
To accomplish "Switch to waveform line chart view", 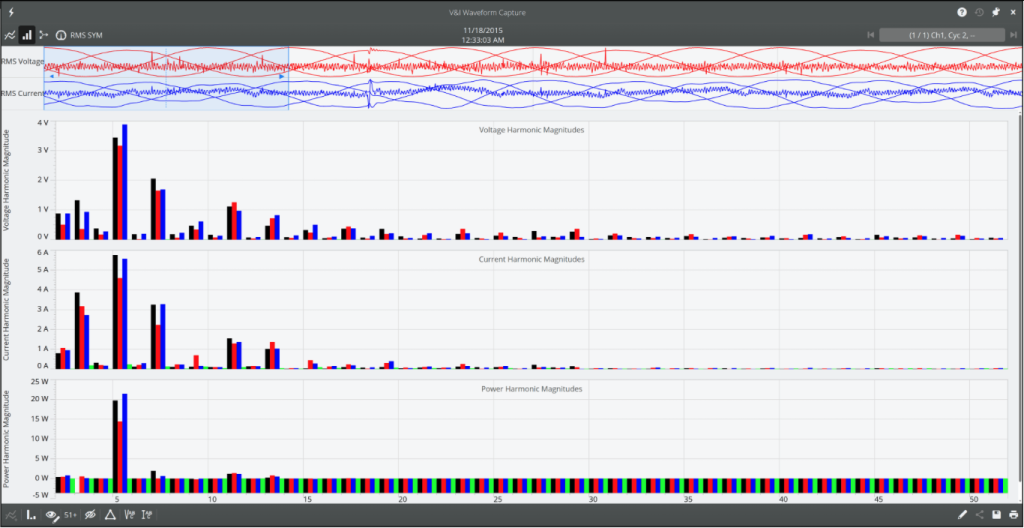I will (x=10, y=35).
